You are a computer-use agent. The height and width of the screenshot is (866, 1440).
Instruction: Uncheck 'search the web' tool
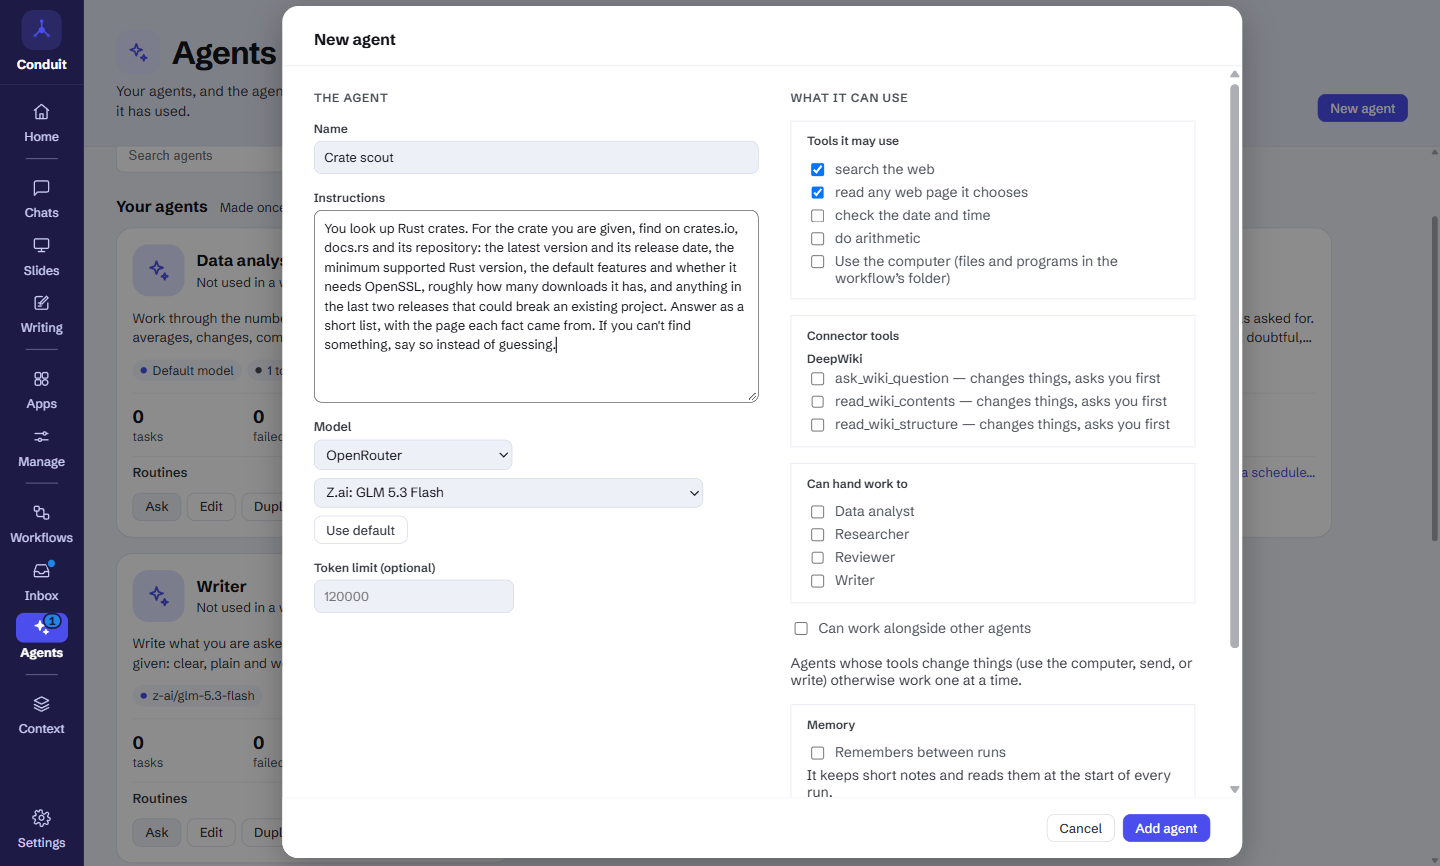(x=817, y=170)
